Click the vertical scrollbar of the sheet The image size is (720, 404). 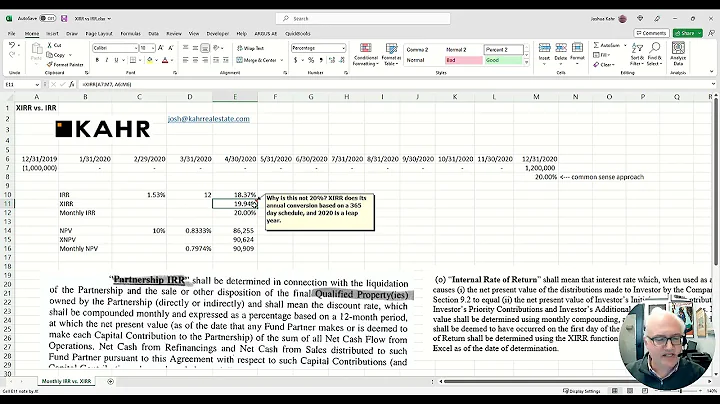click(715, 184)
